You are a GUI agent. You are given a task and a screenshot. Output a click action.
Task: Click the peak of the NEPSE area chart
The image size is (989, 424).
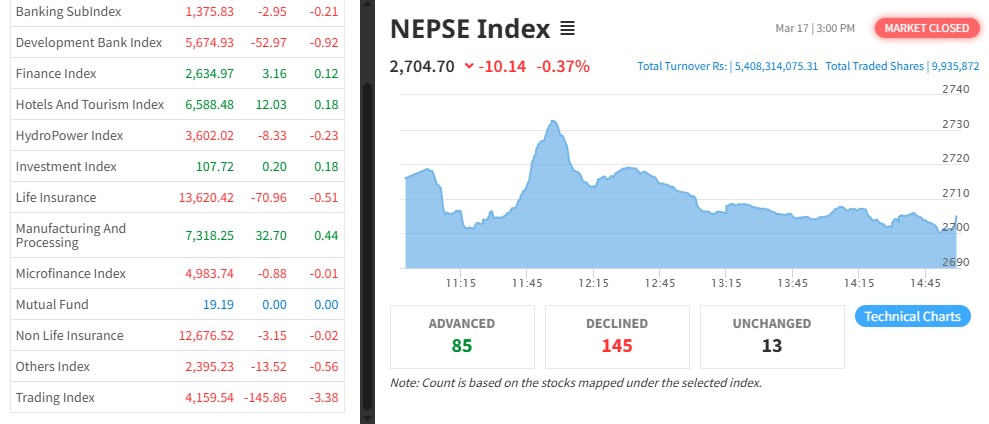tap(553, 123)
